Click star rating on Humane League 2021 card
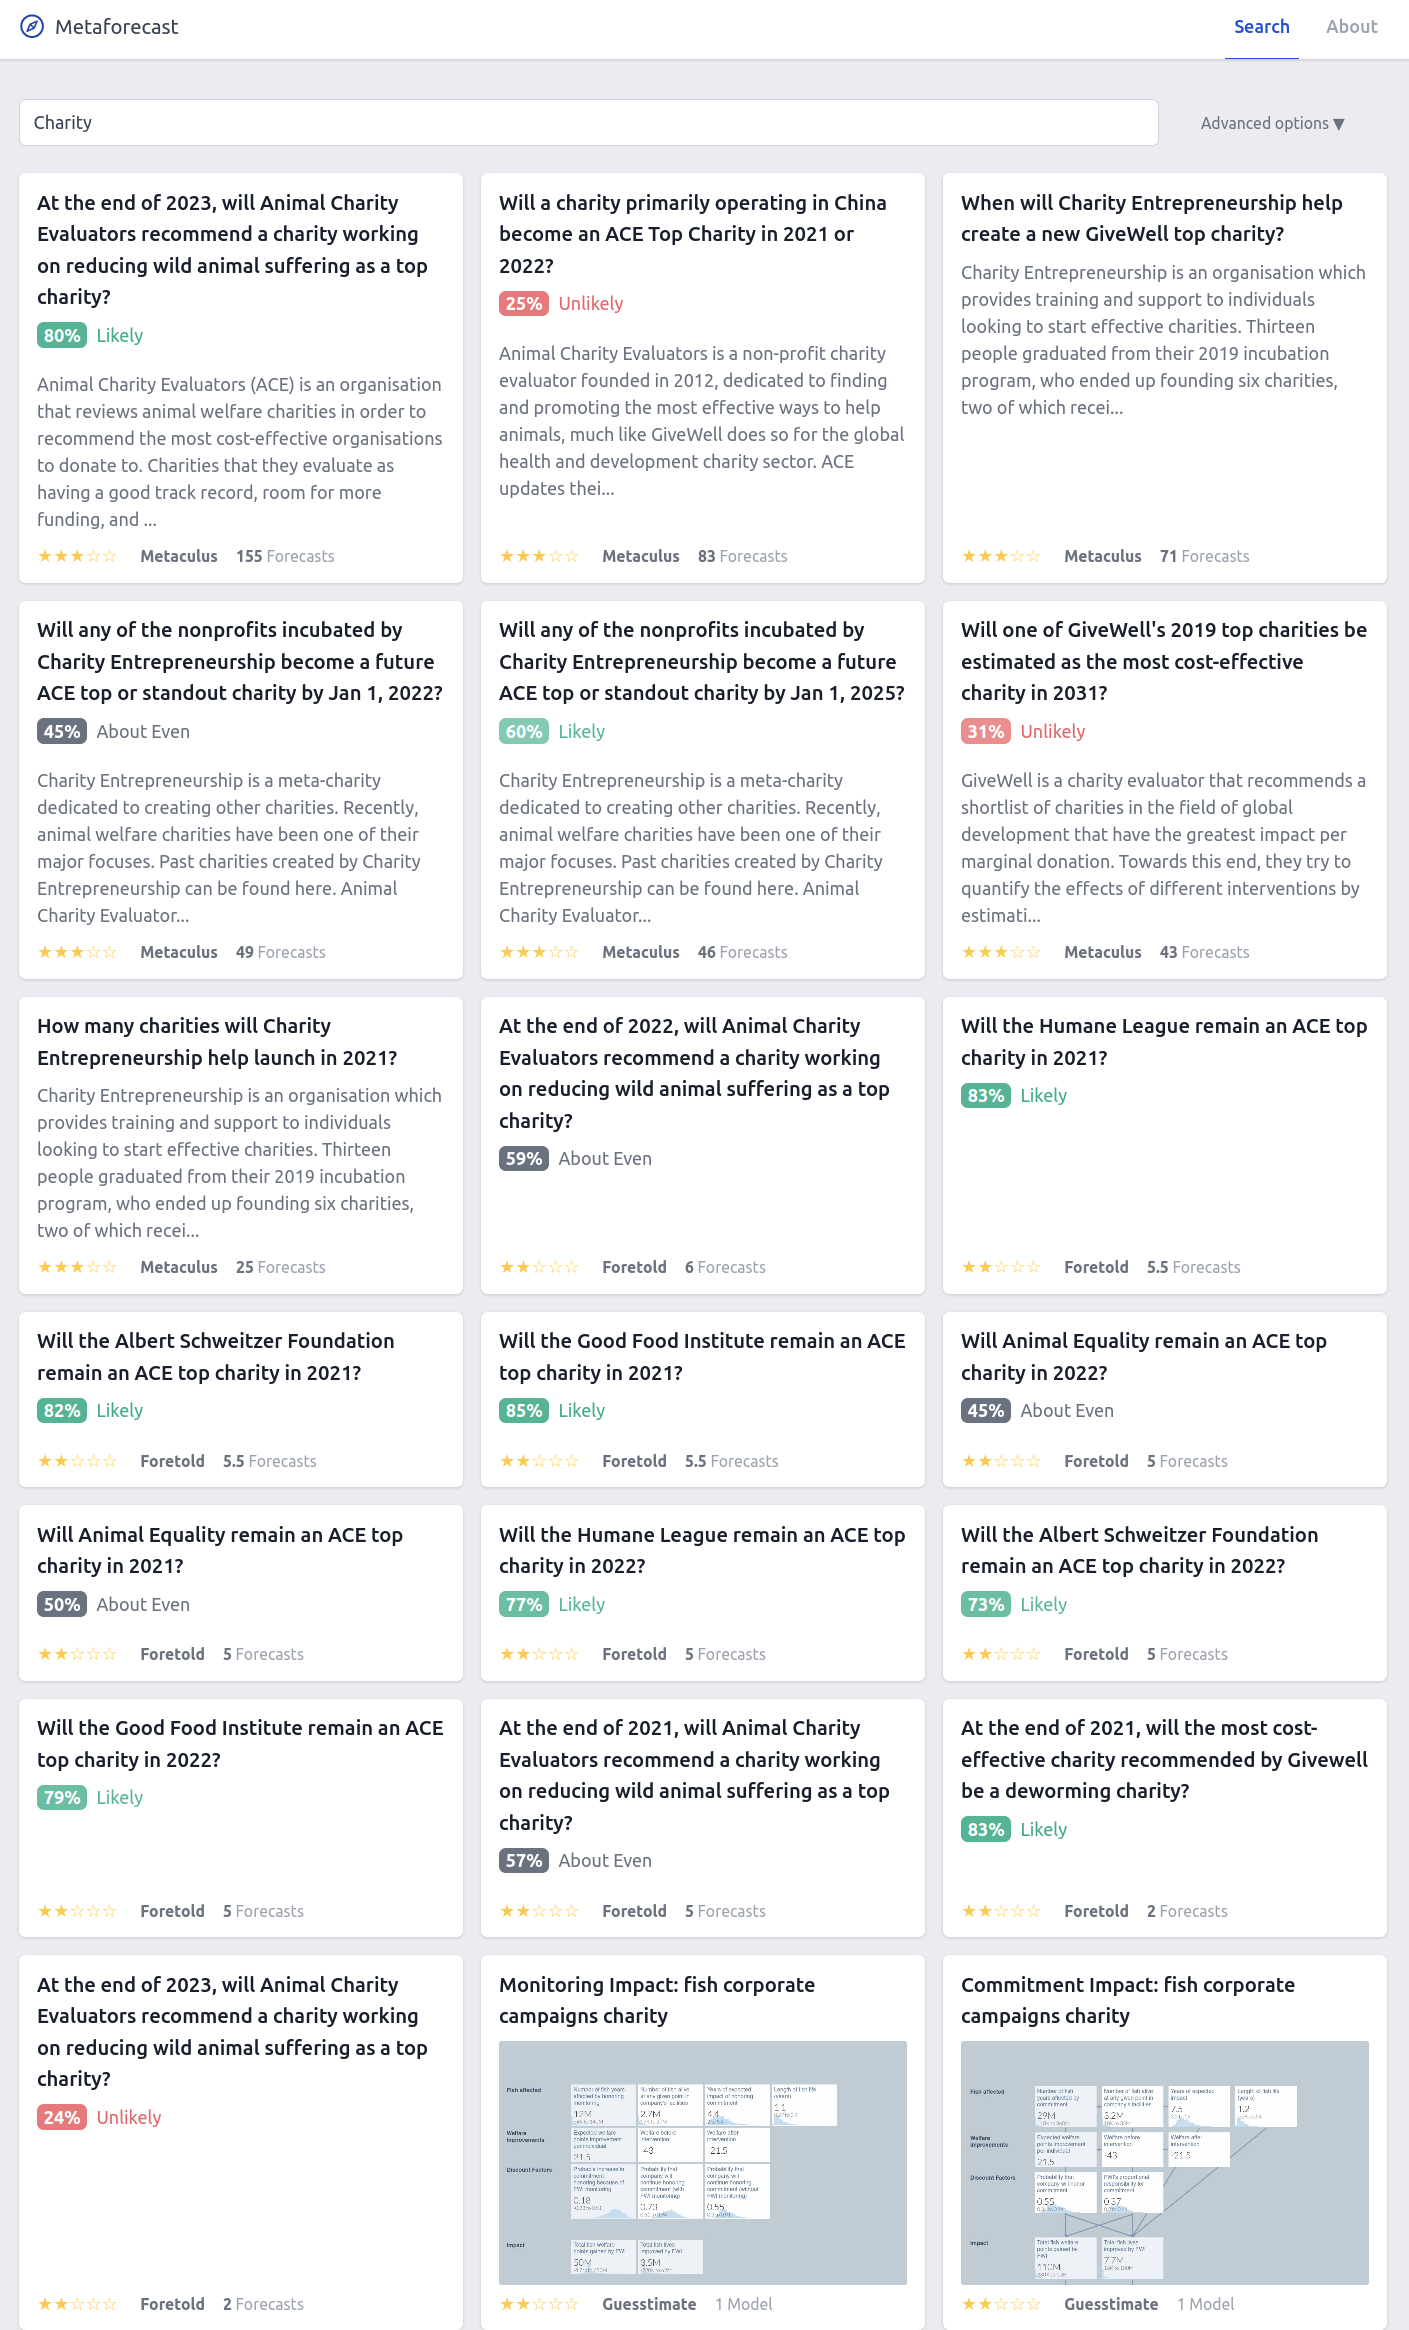 point(1001,1267)
